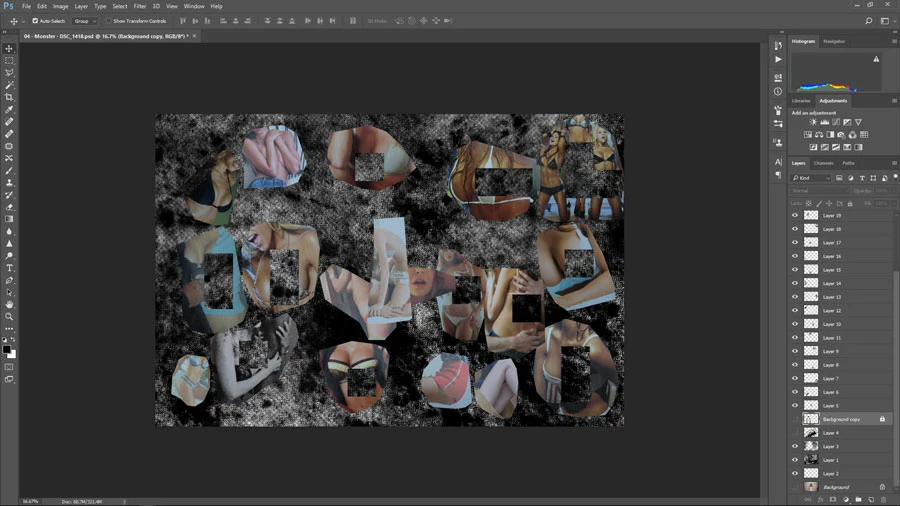The height and width of the screenshot is (506, 900).
Task: Switch to the Navigator tab
Action: [833, 41]
